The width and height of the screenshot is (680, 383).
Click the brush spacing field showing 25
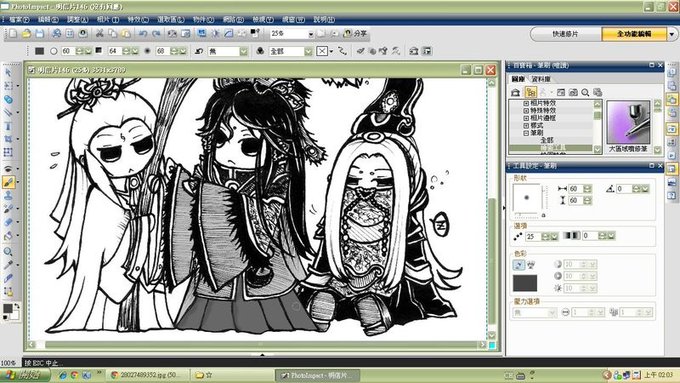point(533,236)
